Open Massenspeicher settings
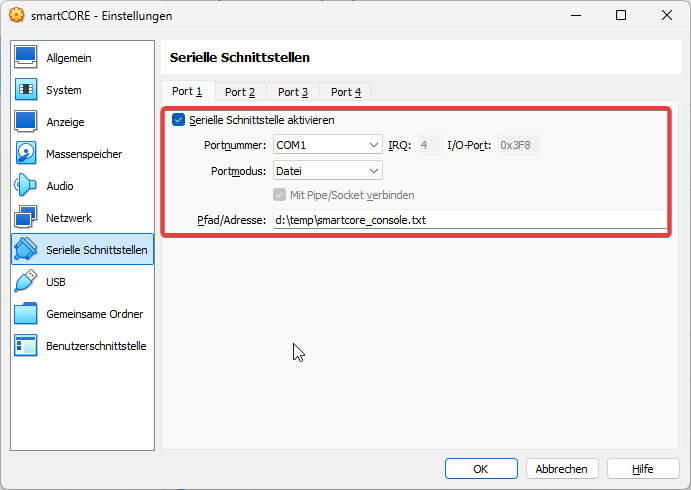Screen dimensions: 691x490 pyautogui.click(x=82, y=154)
